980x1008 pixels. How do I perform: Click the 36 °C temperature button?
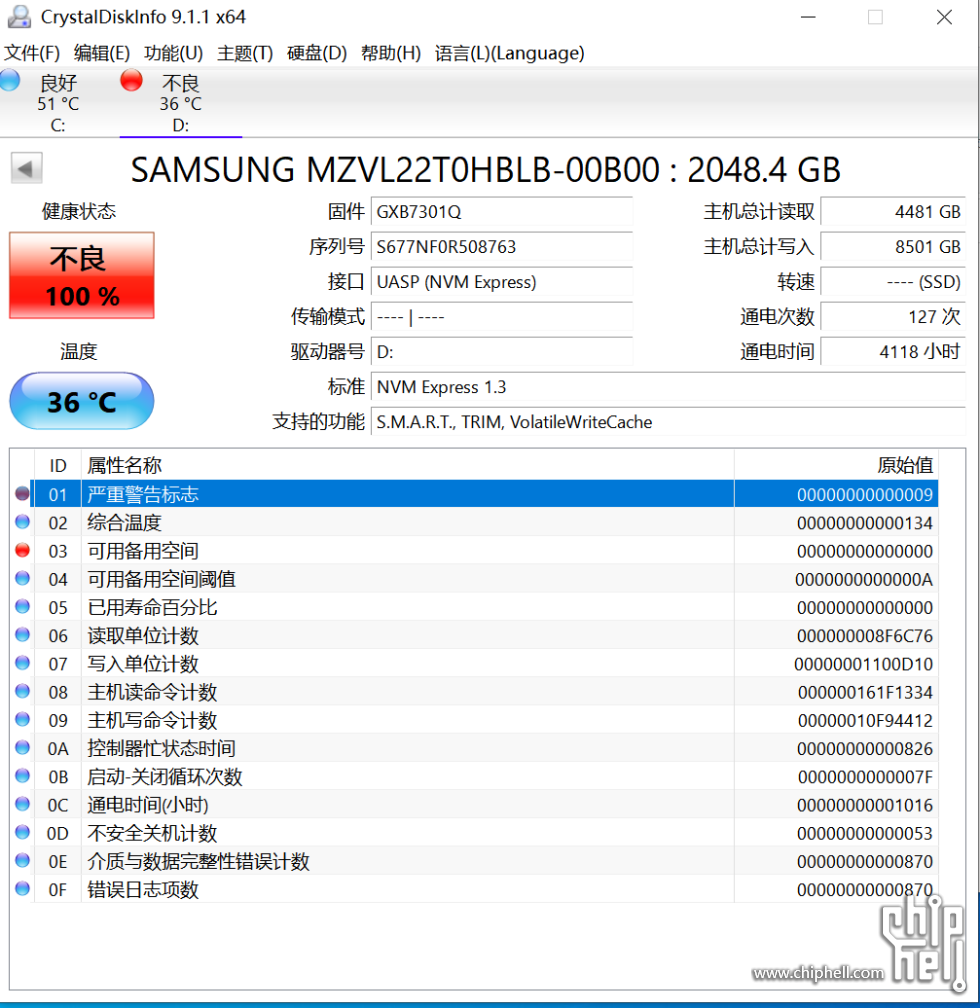82,400
